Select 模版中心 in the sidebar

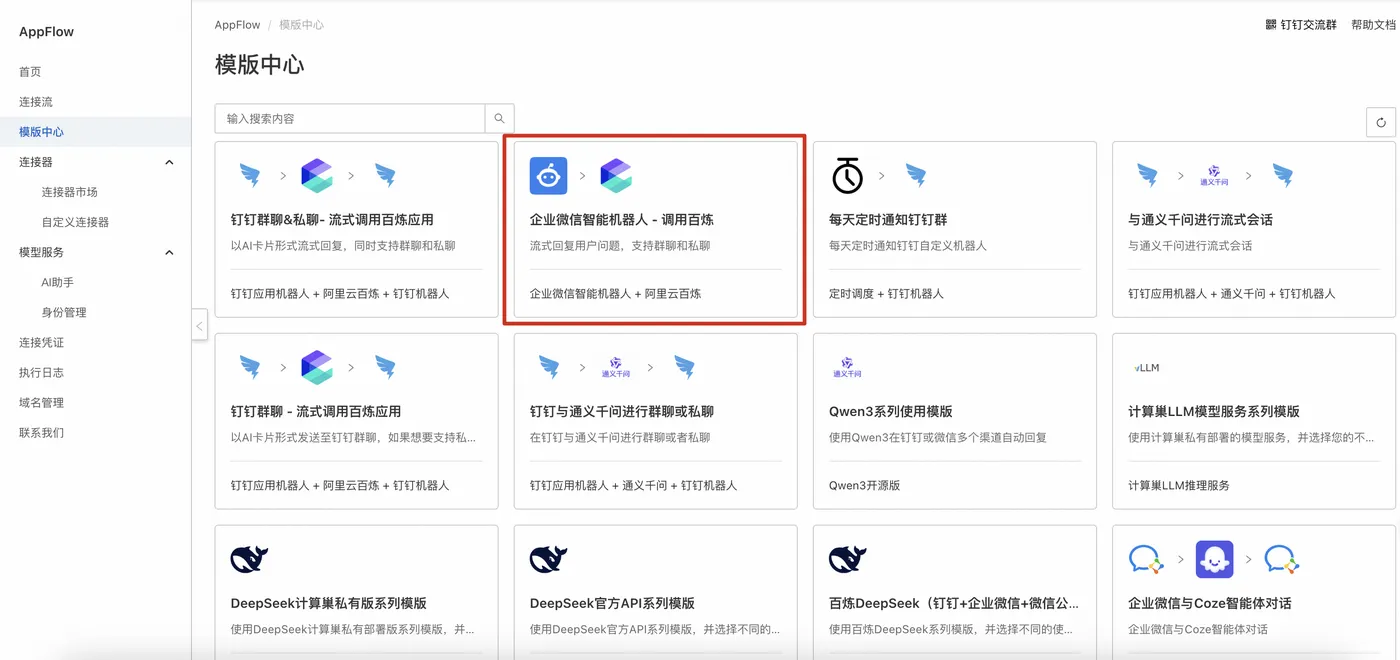pos(42,132)
